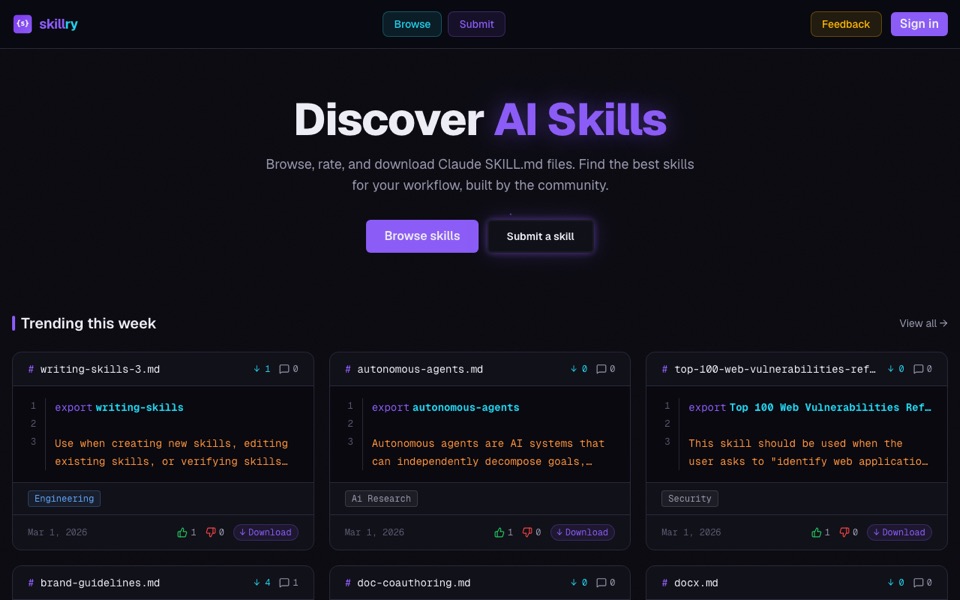Click 'export autonomous-agents' code line
The image size is (960, 600).
[x=445, y=407]
